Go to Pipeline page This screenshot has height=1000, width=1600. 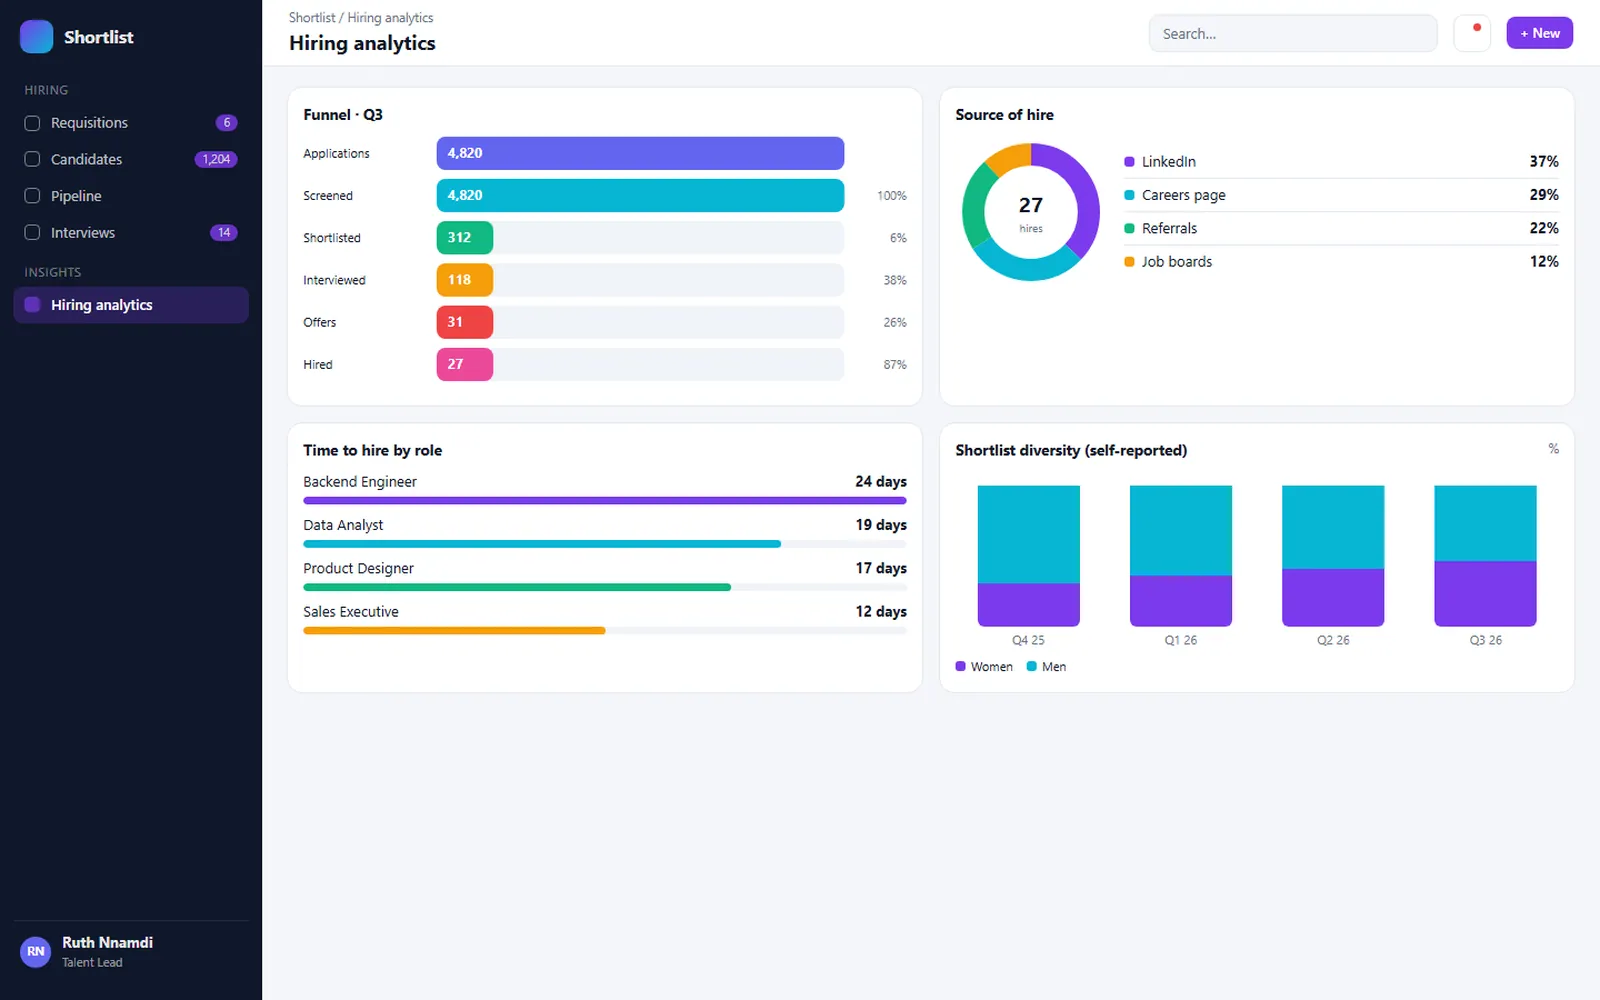point(131,196)
